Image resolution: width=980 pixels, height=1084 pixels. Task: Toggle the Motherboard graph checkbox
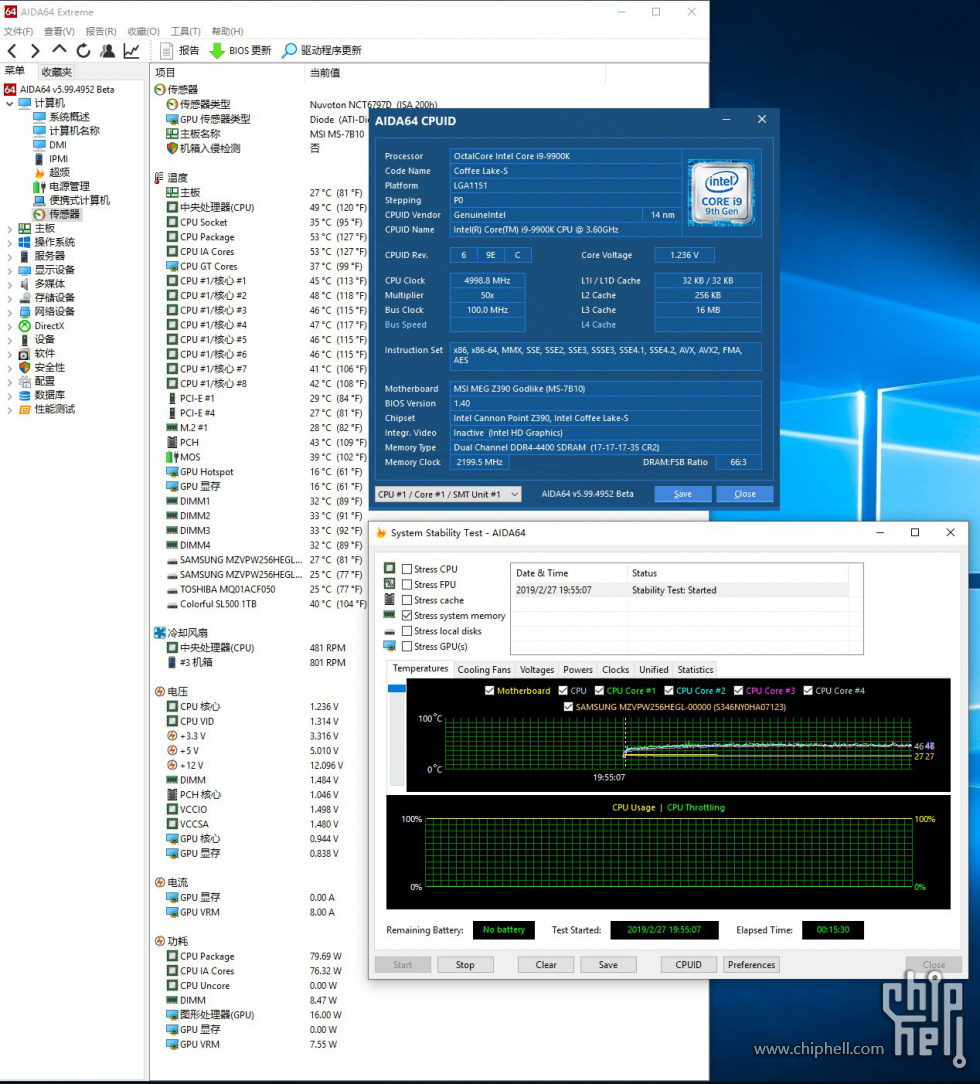coord(489,690)
